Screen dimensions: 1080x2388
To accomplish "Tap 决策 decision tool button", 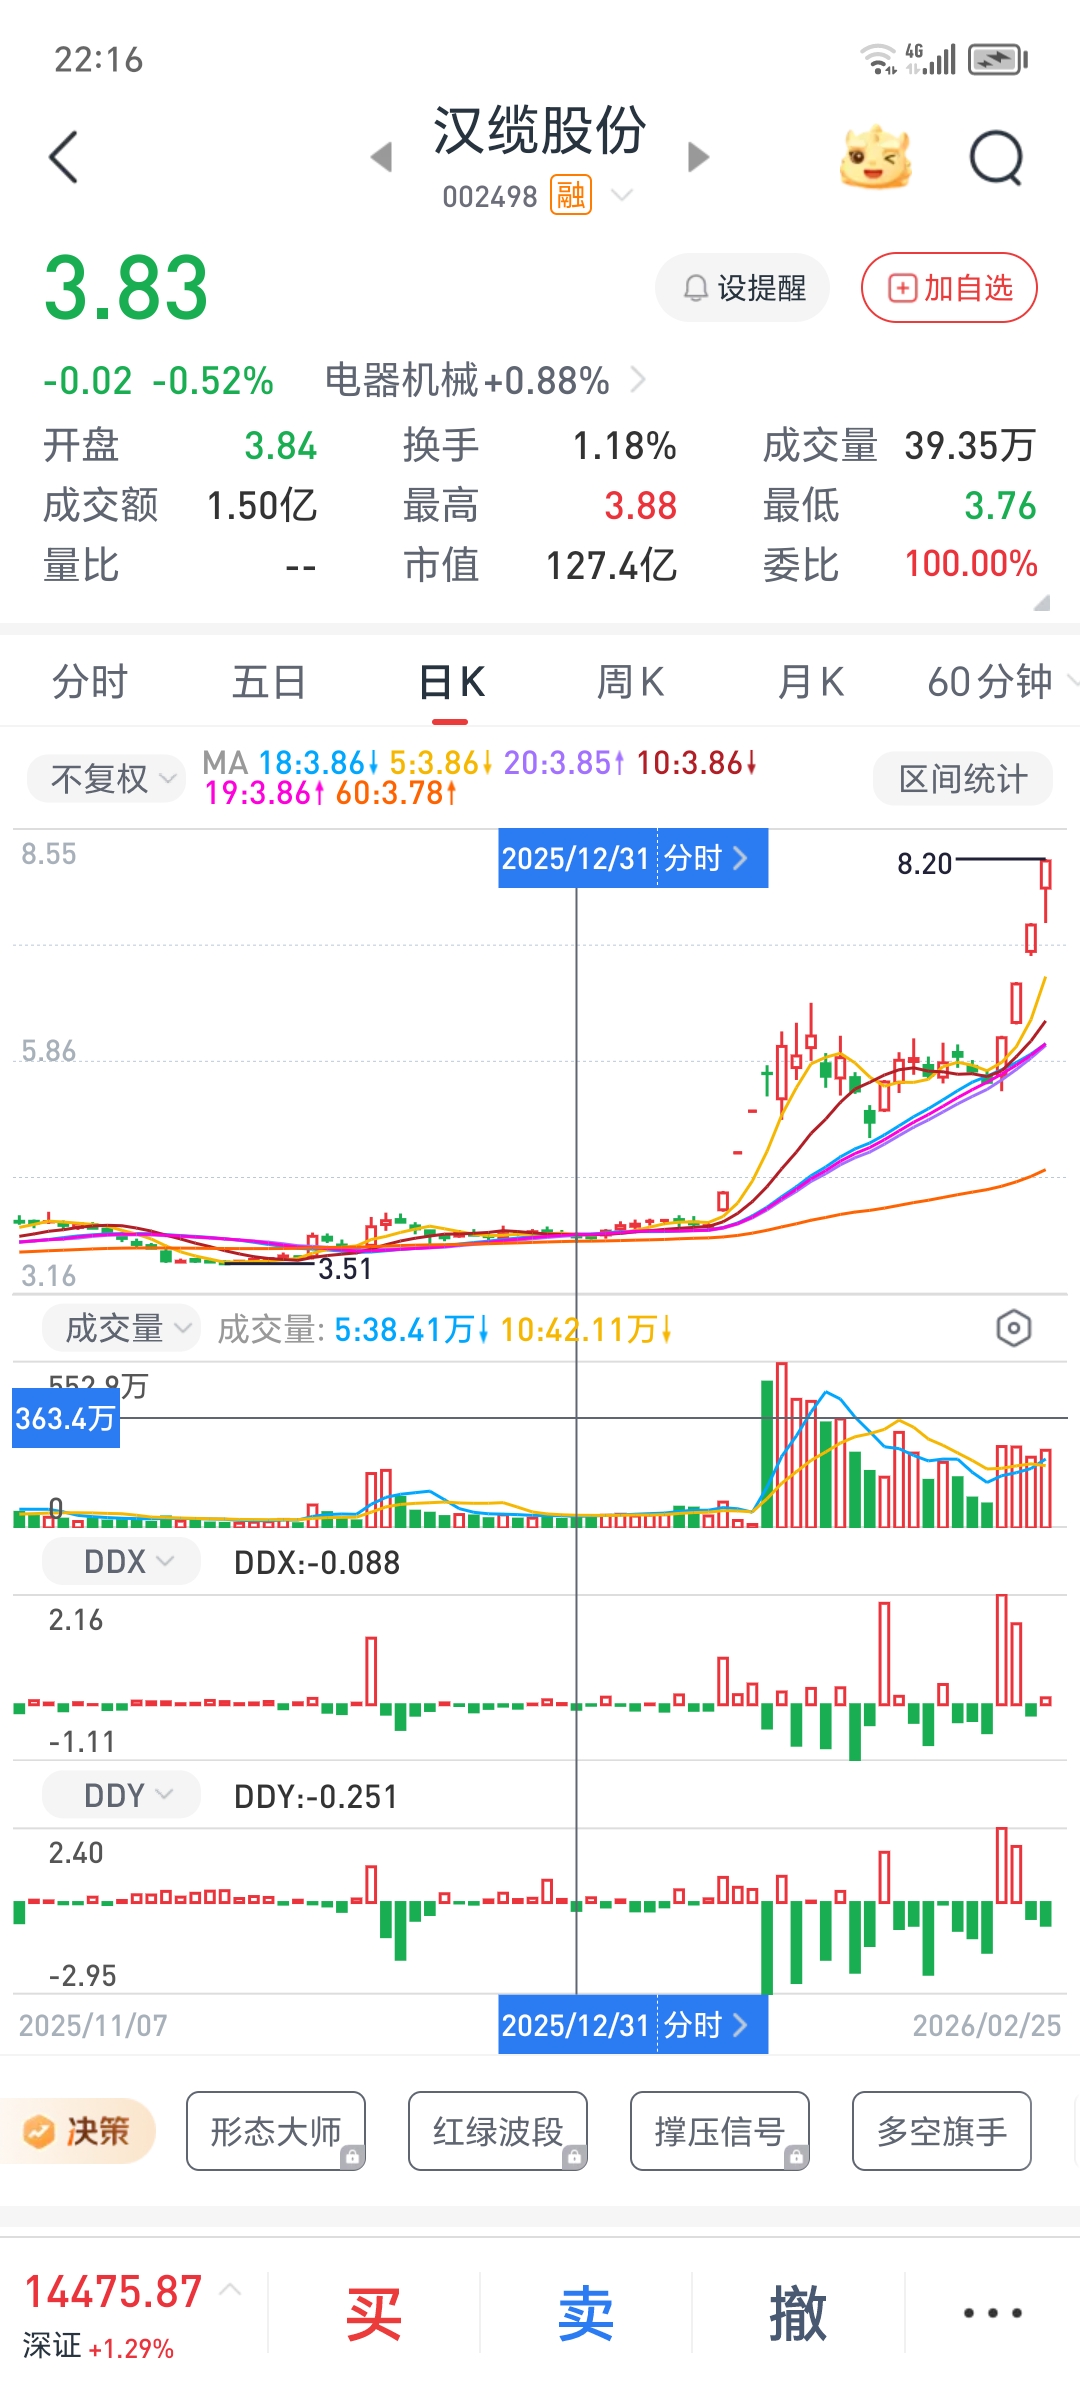I will (x=78, y=2131).
